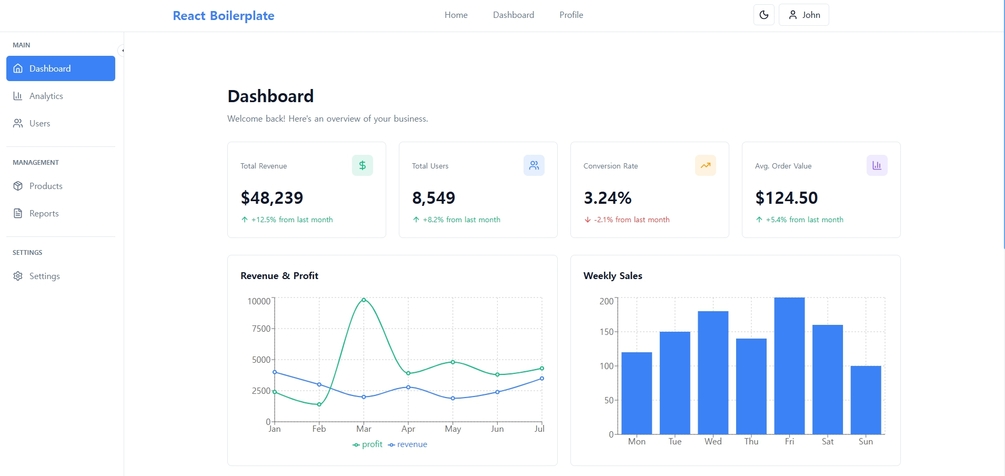
Task: Click the Conversion Rate card label
Action: [x=611, y=166]
